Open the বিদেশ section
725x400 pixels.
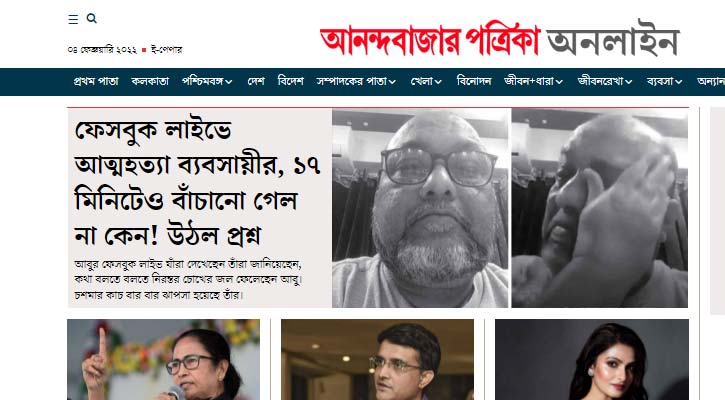pos(290,81)
